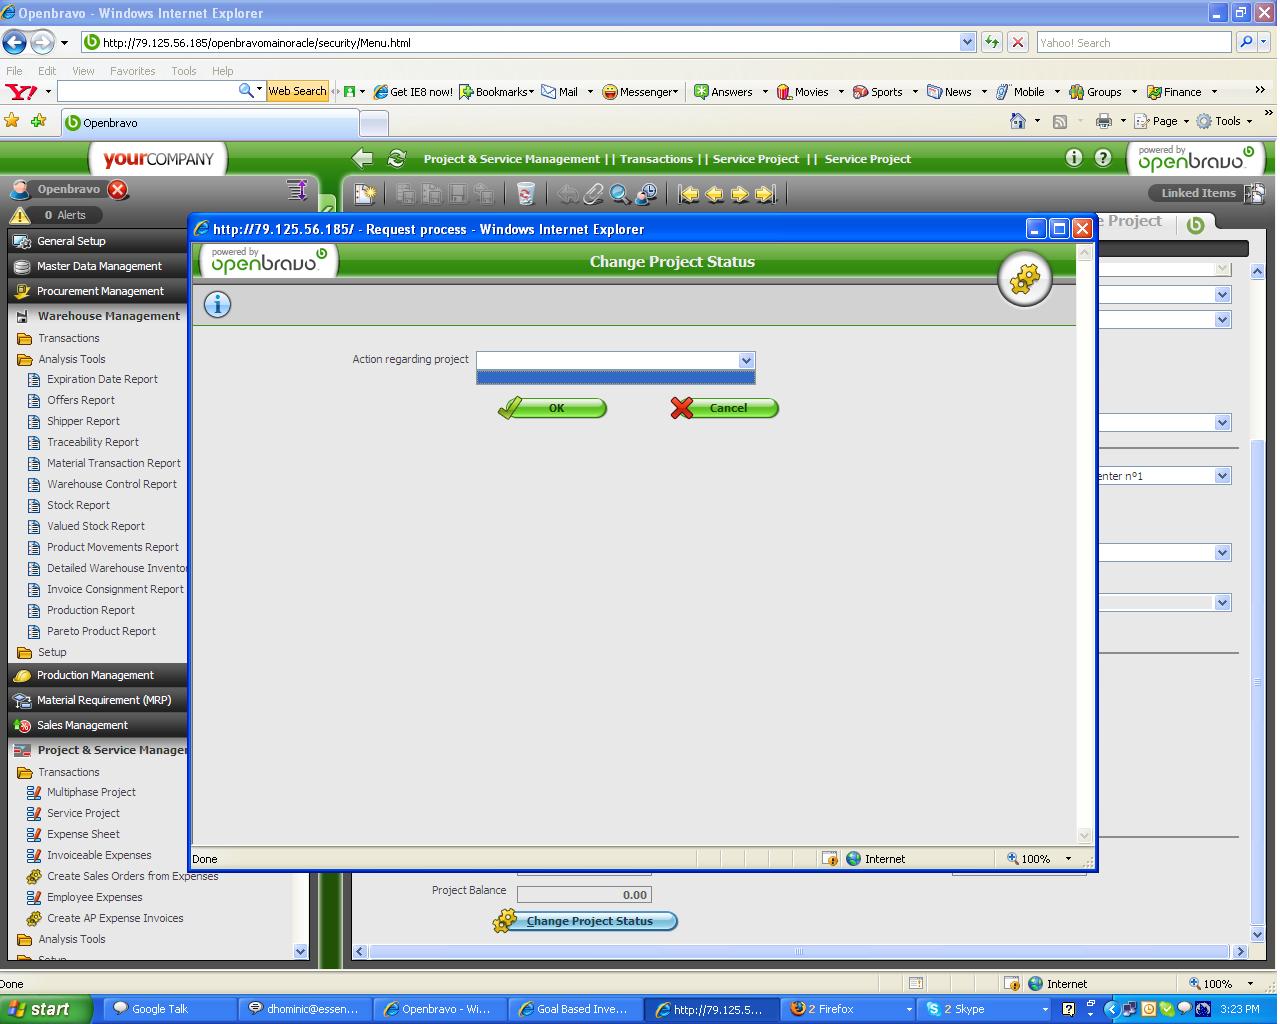Click the IE home icon
Screen dimensions: 1280x1024
[x=1018, y=121]
